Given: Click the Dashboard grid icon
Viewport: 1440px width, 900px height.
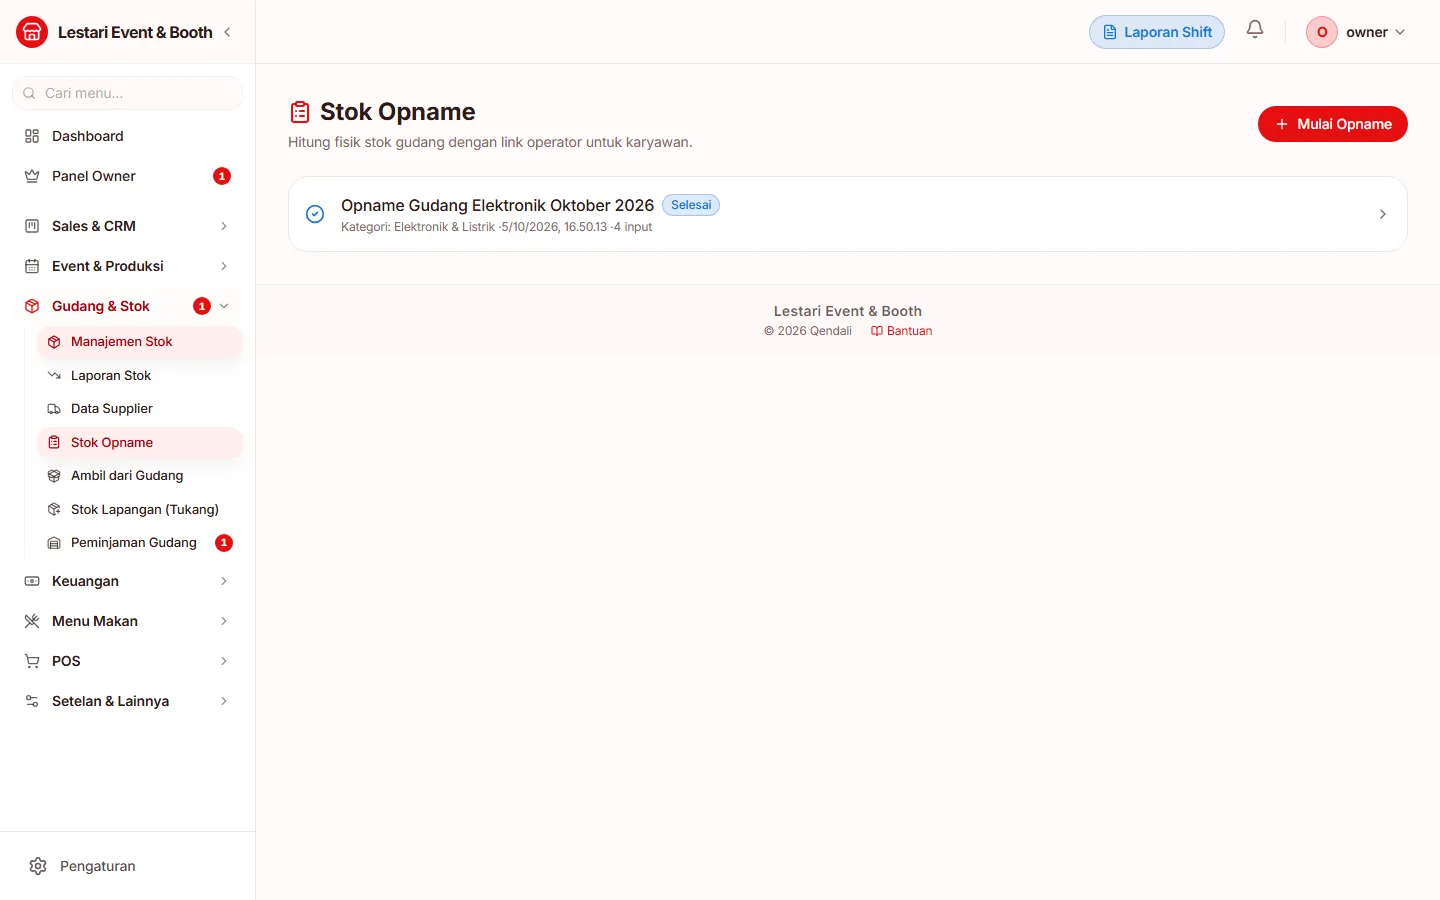Looking at the screenshot, I should coord(32,136).
